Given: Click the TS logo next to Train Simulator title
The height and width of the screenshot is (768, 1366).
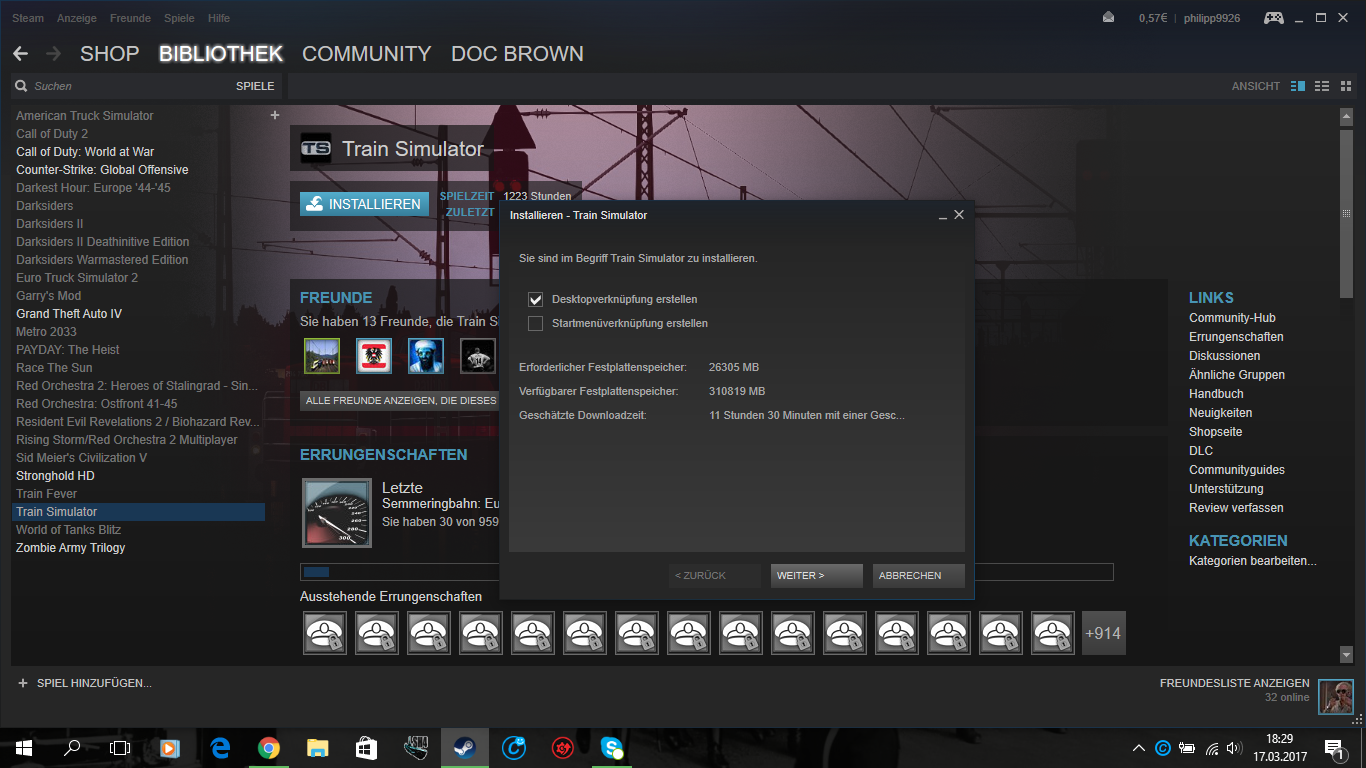Looking at the screenshot, I should point(316,149).
